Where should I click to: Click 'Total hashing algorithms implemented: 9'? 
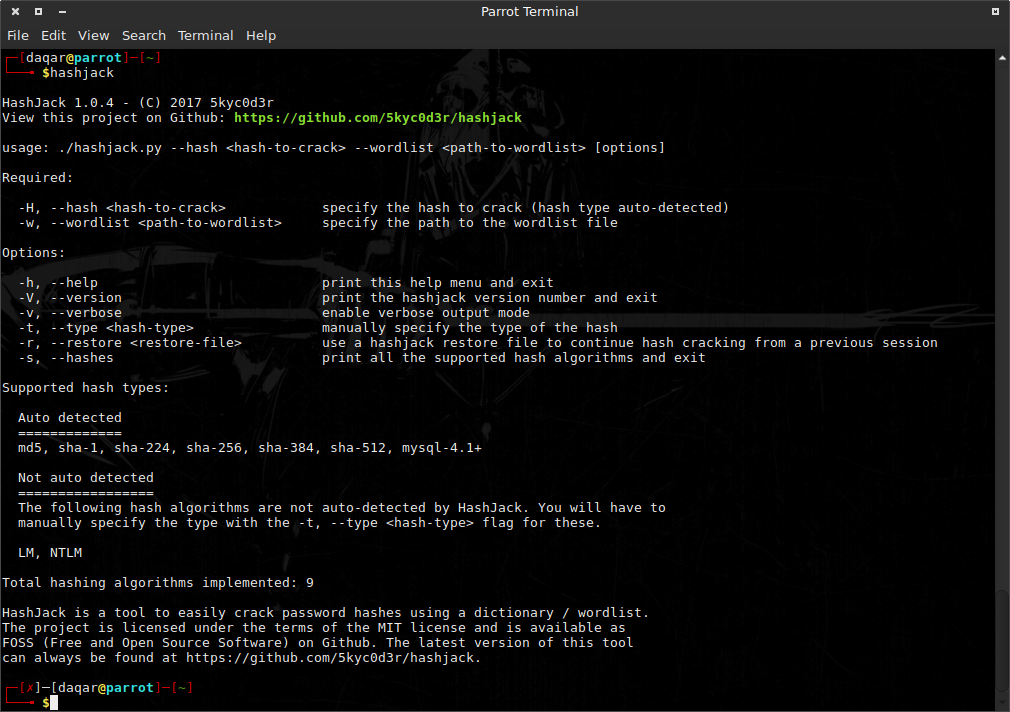tap(158, 582)
